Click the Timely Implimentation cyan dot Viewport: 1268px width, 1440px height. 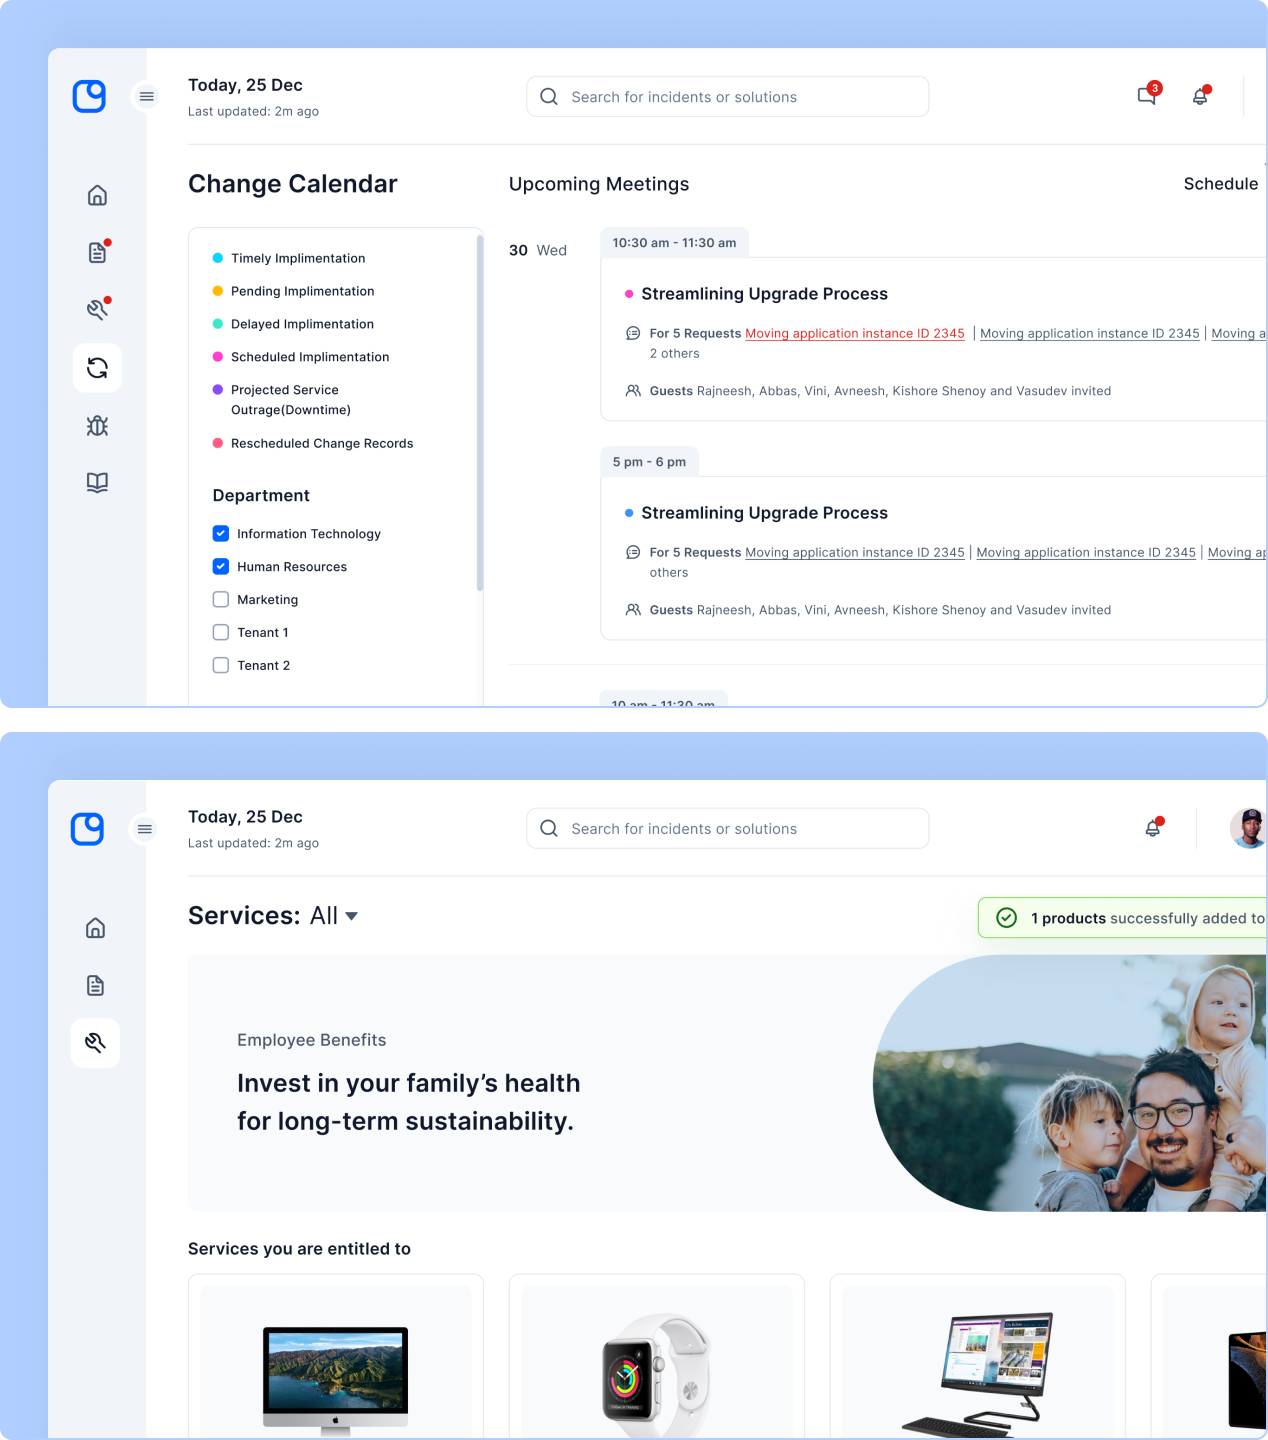[218, 258]
